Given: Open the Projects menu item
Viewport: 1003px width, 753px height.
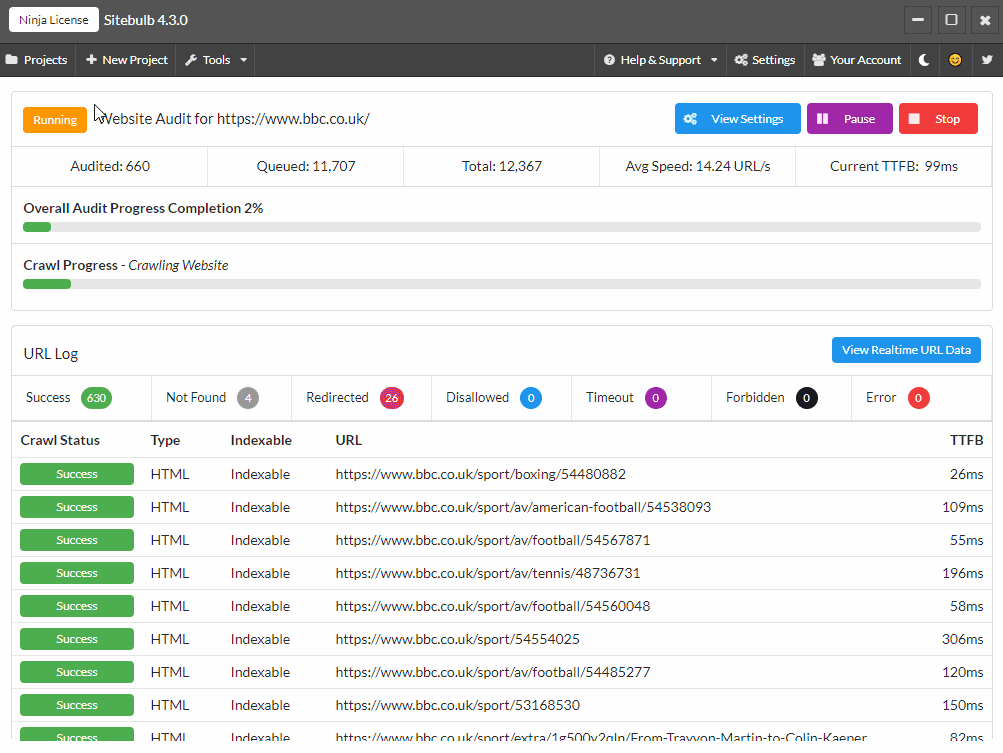Looking at the screenshot, I should (x=38, y=60).
